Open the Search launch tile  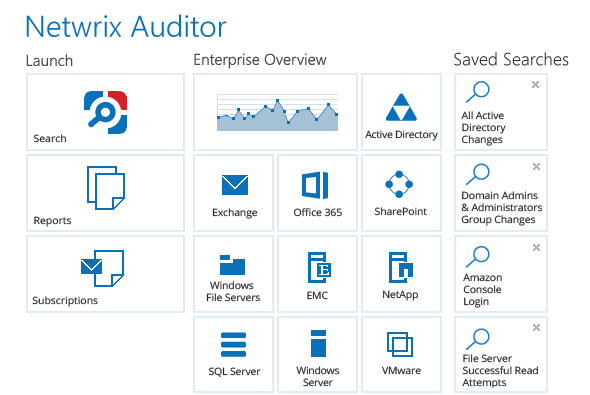click(105, 112)
